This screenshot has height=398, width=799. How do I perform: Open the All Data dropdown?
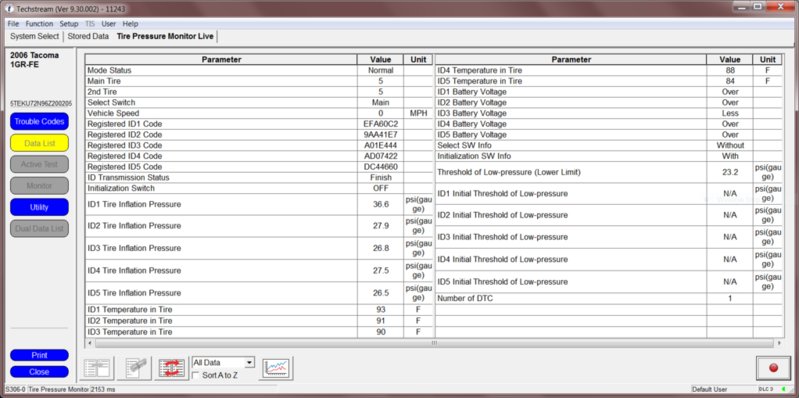point(223,363)
